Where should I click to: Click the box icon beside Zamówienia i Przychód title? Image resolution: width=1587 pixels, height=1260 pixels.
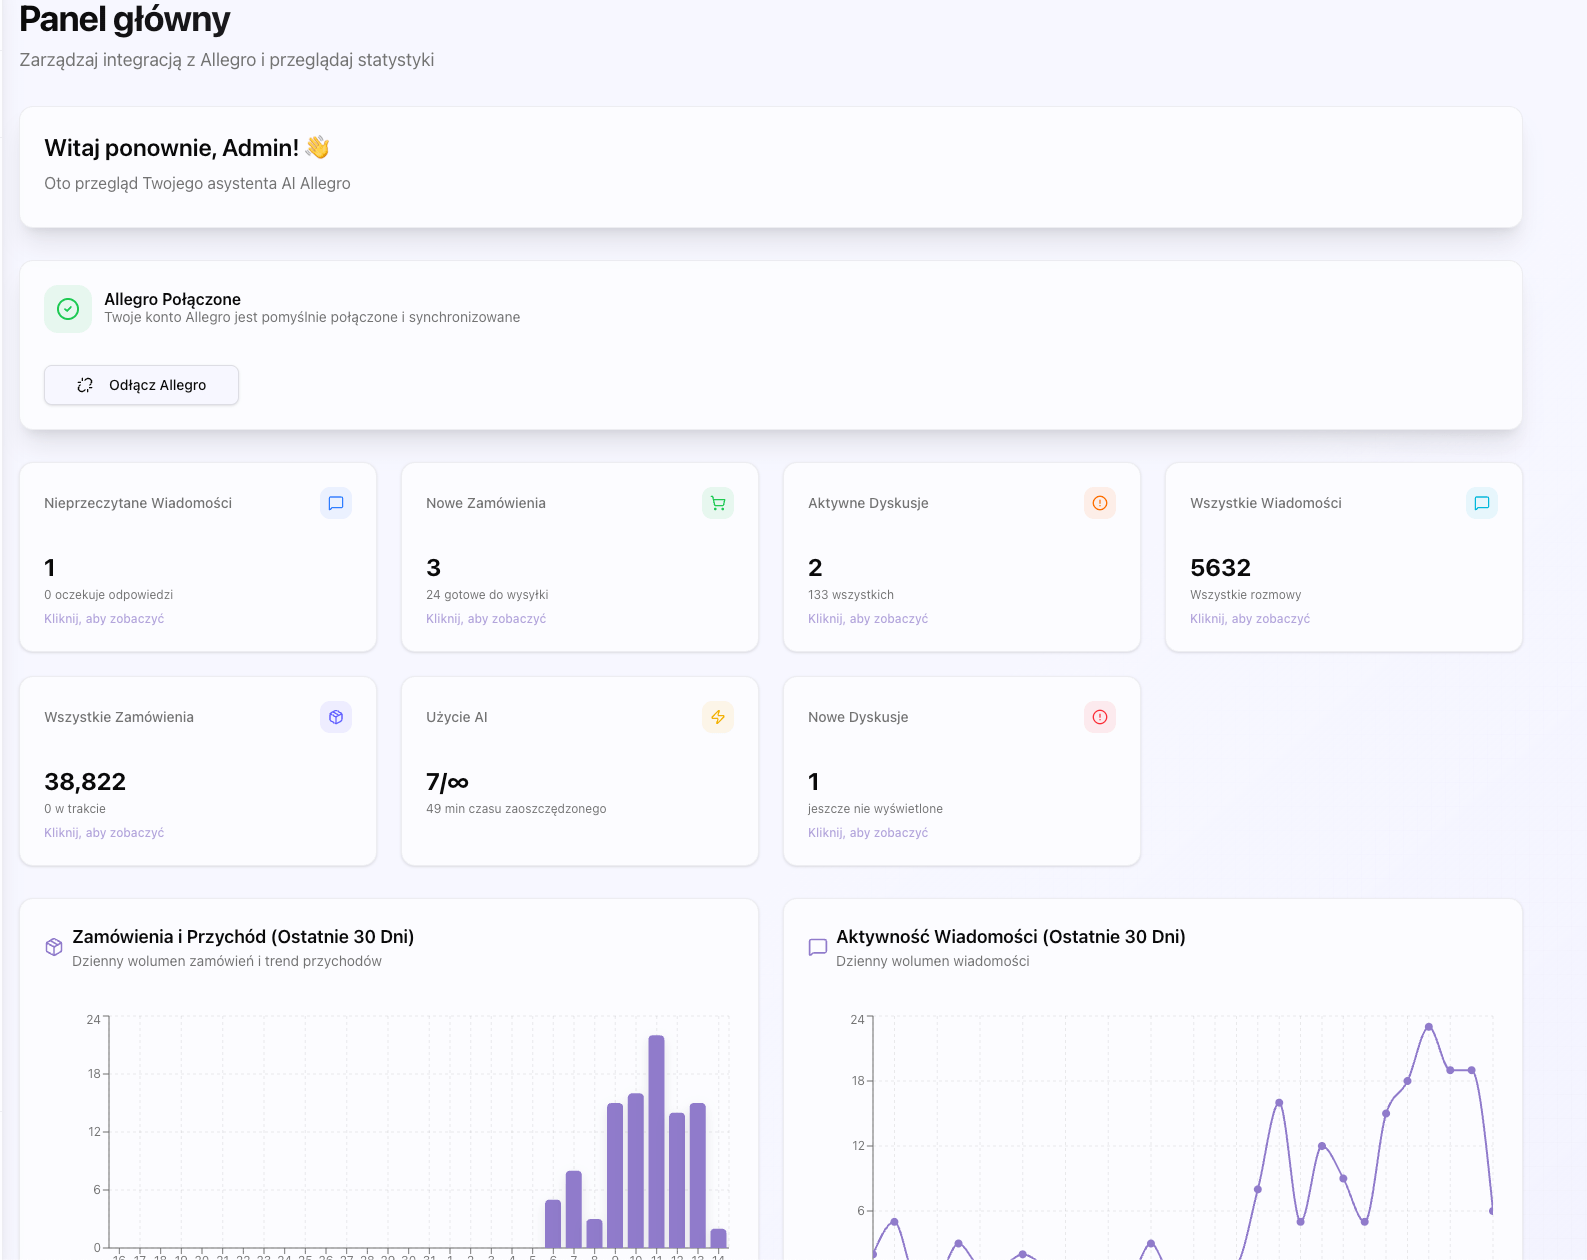pos(54,947)
